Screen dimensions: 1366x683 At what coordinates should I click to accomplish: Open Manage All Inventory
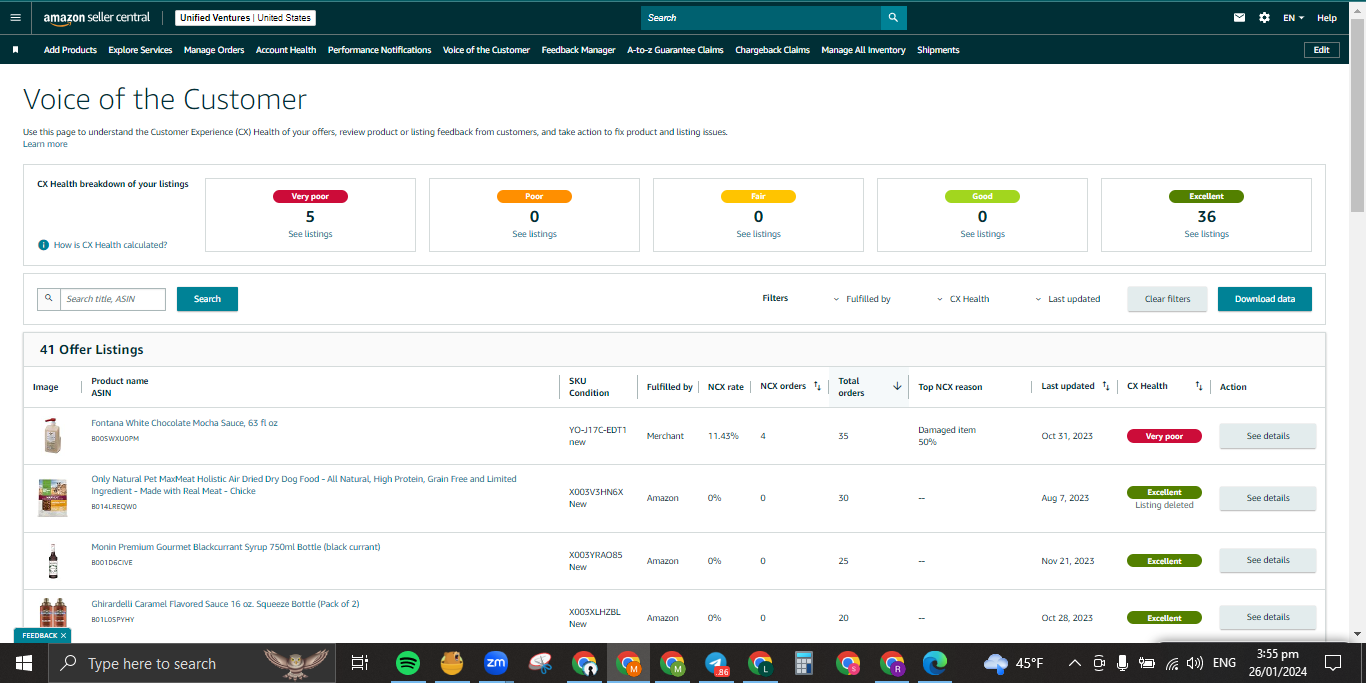point(864,50)
